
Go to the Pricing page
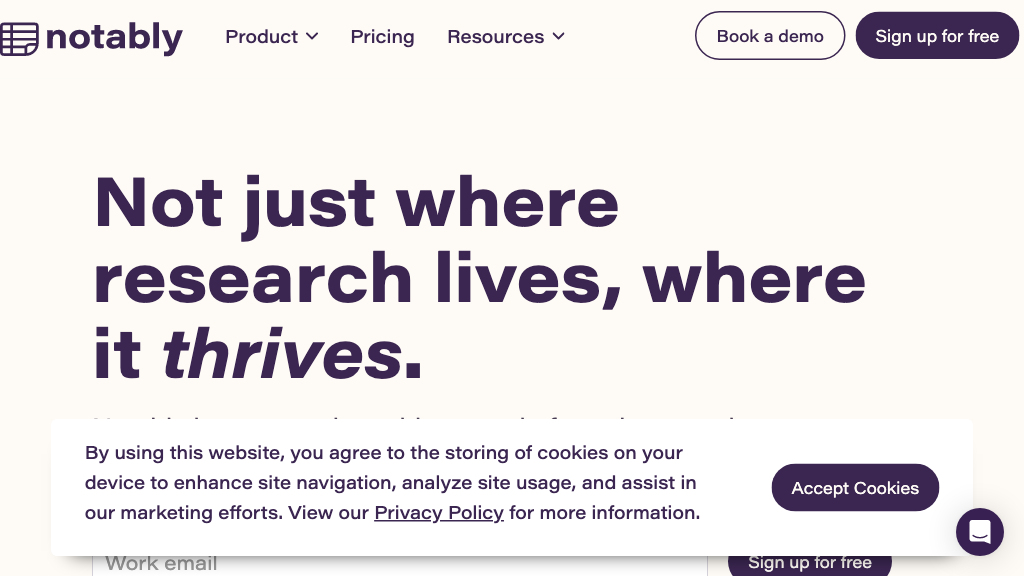click(x=382, y=37)
